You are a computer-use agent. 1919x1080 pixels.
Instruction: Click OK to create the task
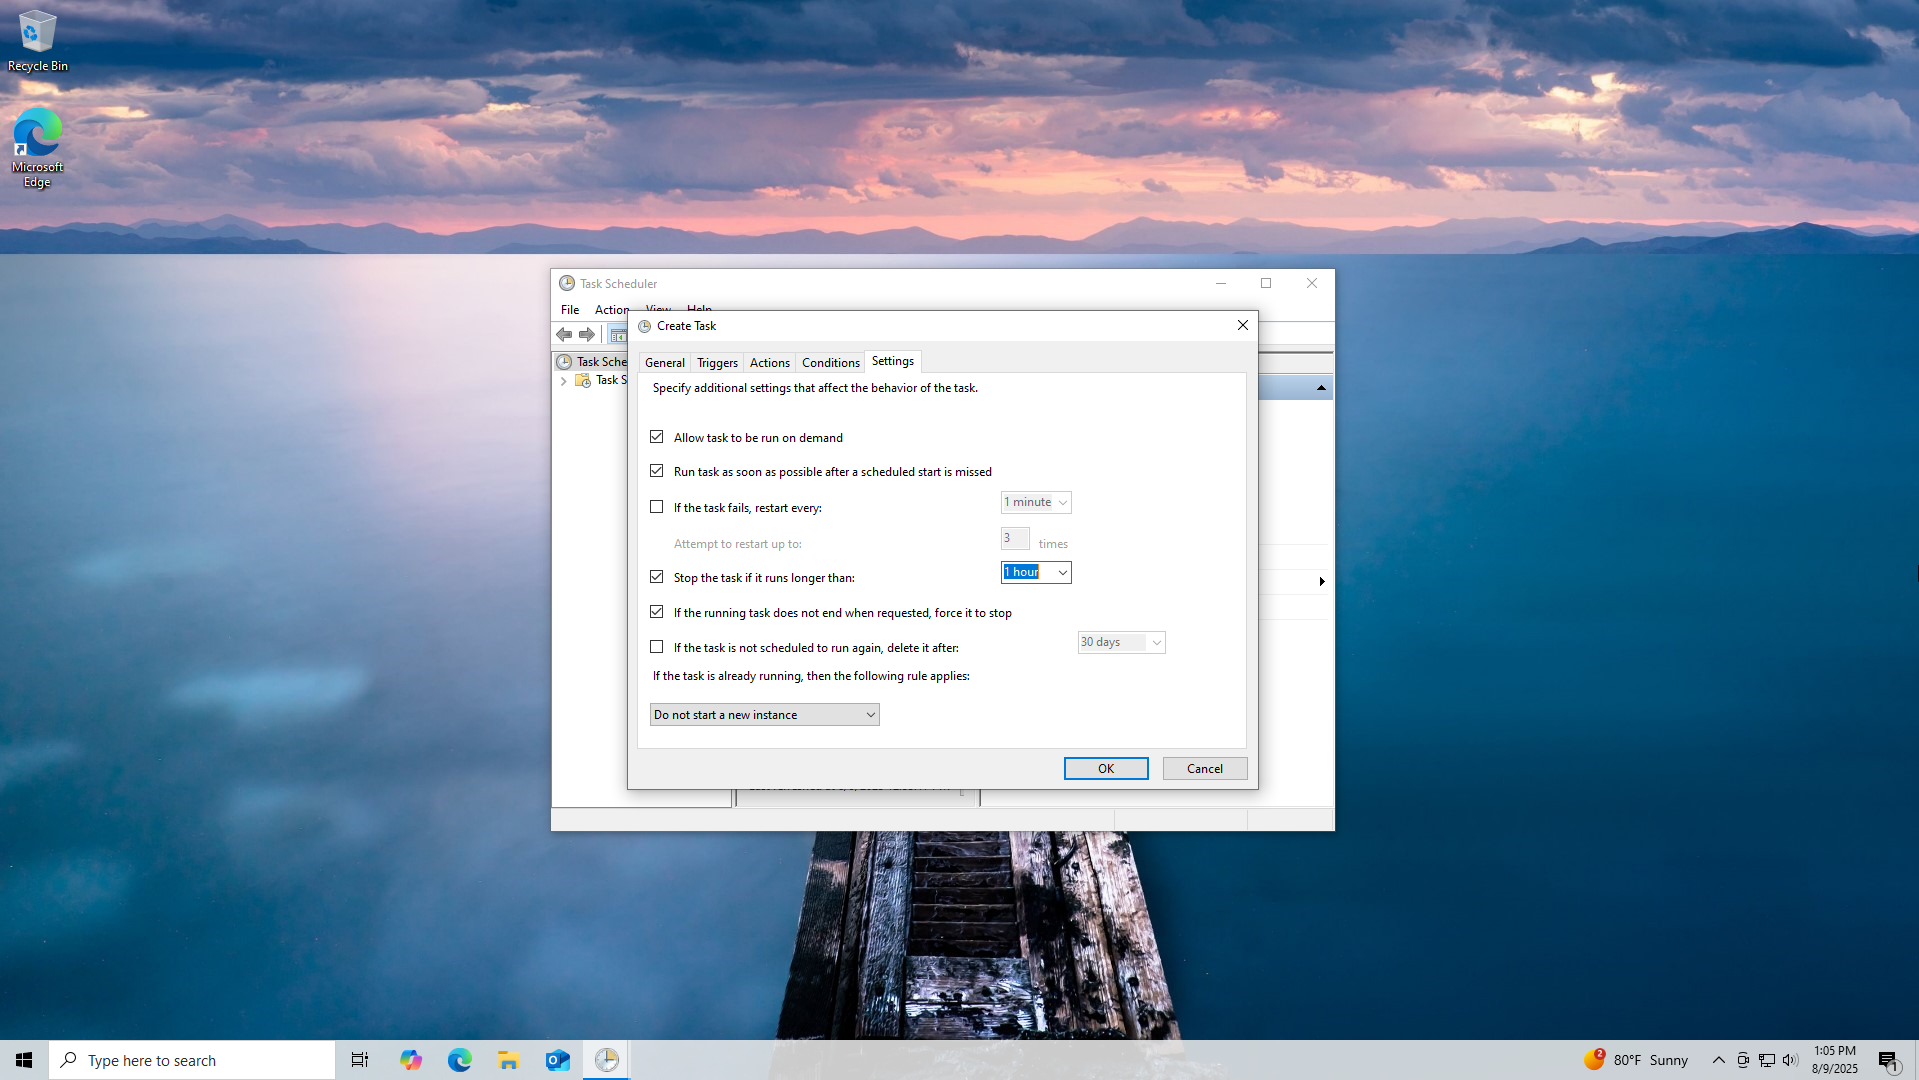[1106, 768]
